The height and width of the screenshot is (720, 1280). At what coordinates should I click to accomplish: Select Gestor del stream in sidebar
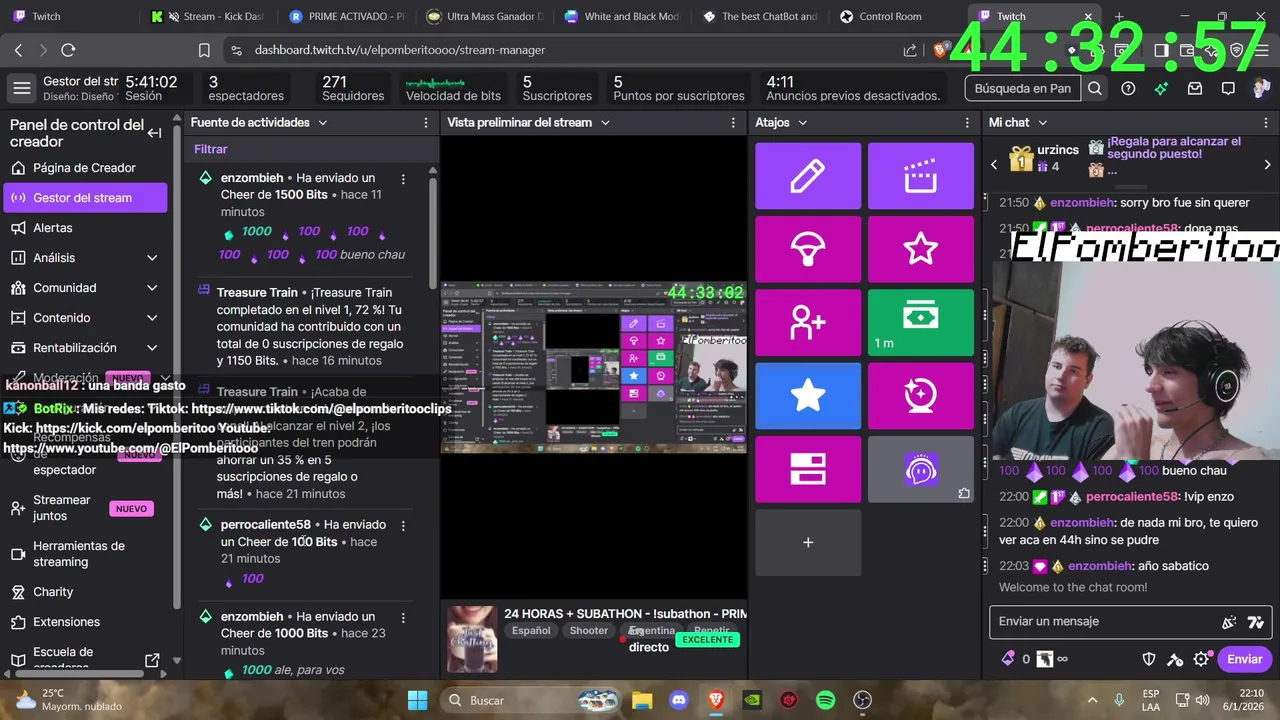coord(86,198)
